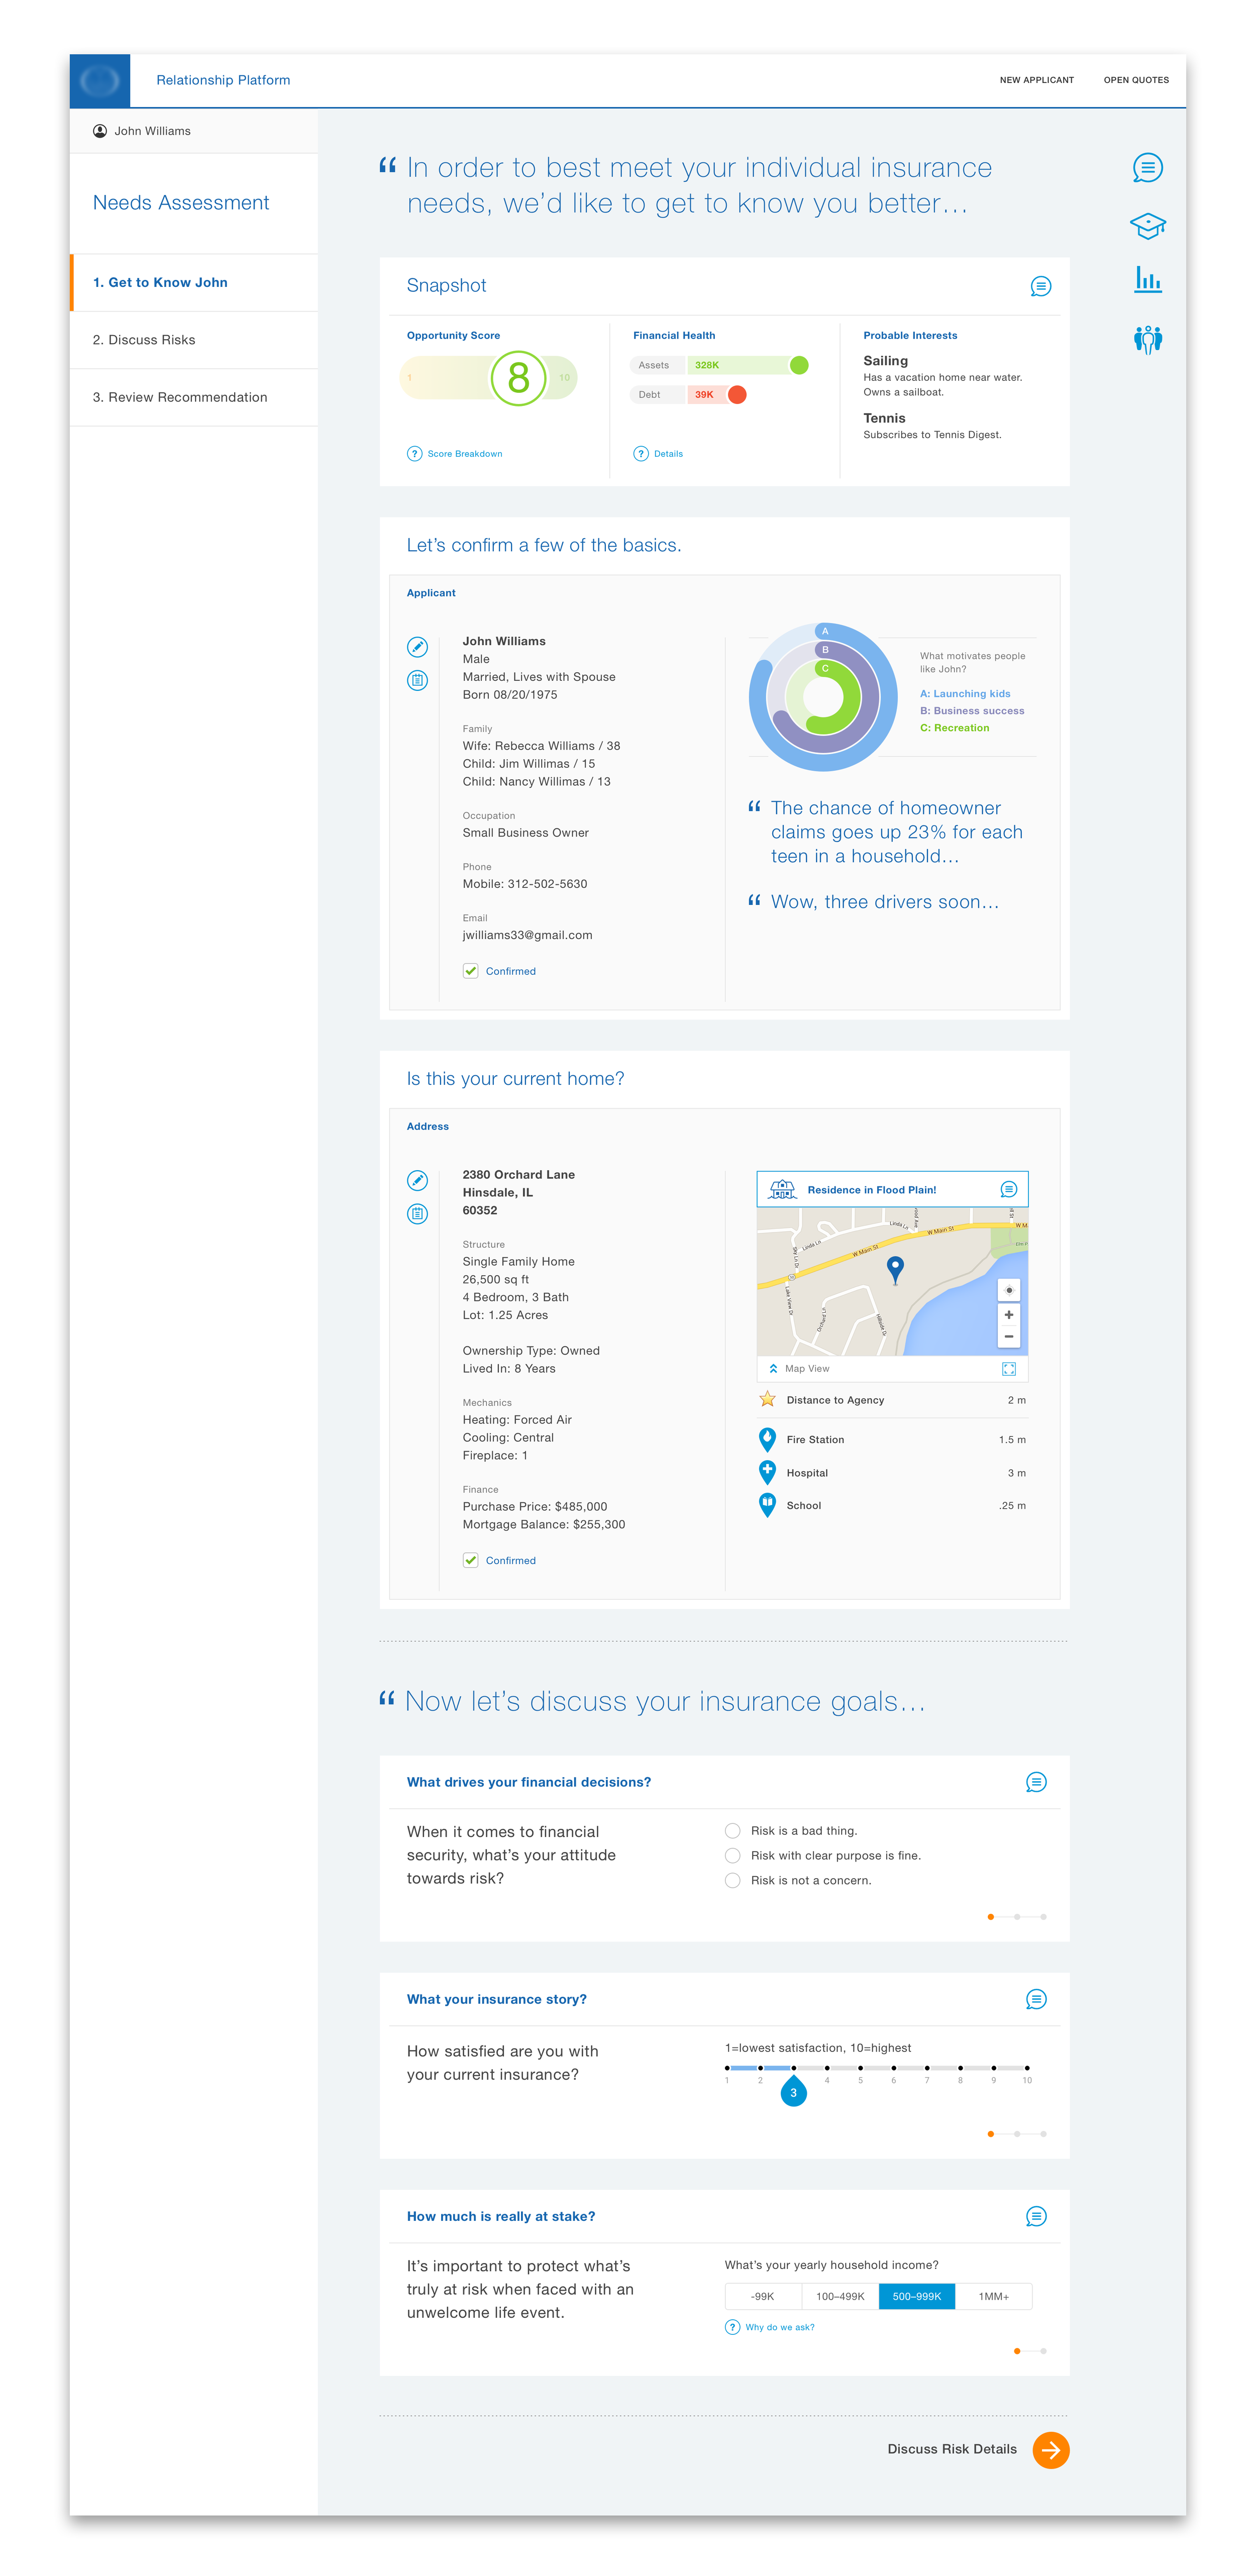Open the clipboard icon beside address details
Screen dimensions: 1256x2576
(x=418, y=1213)
